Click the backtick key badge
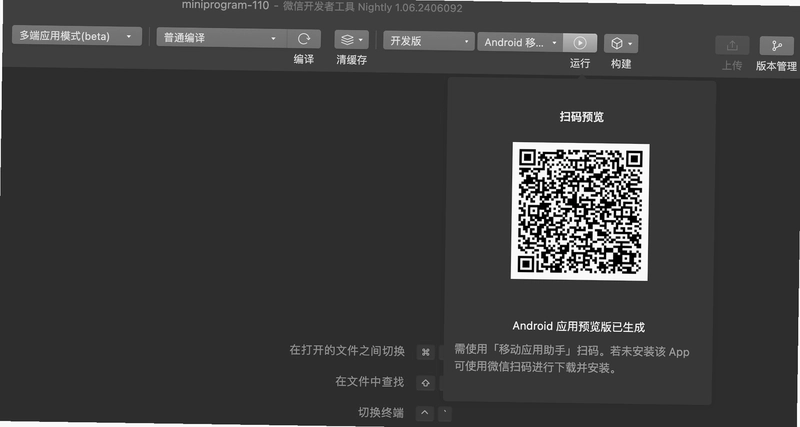The height and width of the screenshot is (427, 800). click(445, 413)
